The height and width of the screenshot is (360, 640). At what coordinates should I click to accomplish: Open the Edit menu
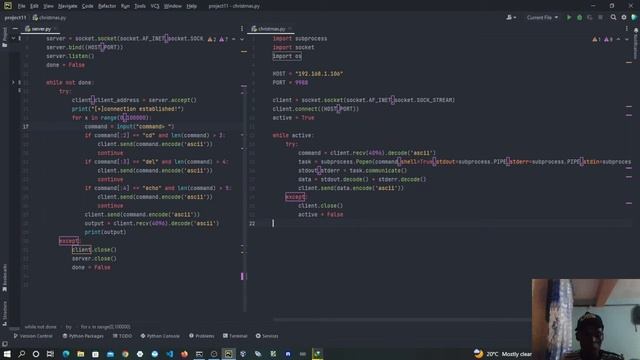pos(34,6)
